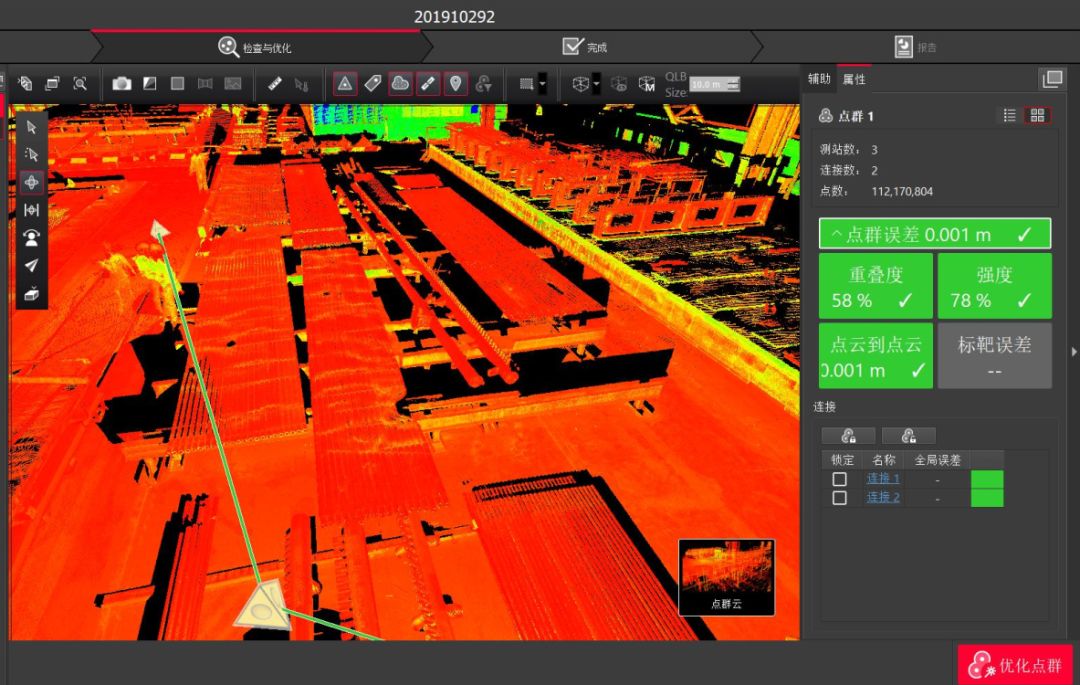Viewport: 1080px width, 685px height.
Task: Click the overlapping windows view icon
Action: pyautogui.click(x=52, y=84)
